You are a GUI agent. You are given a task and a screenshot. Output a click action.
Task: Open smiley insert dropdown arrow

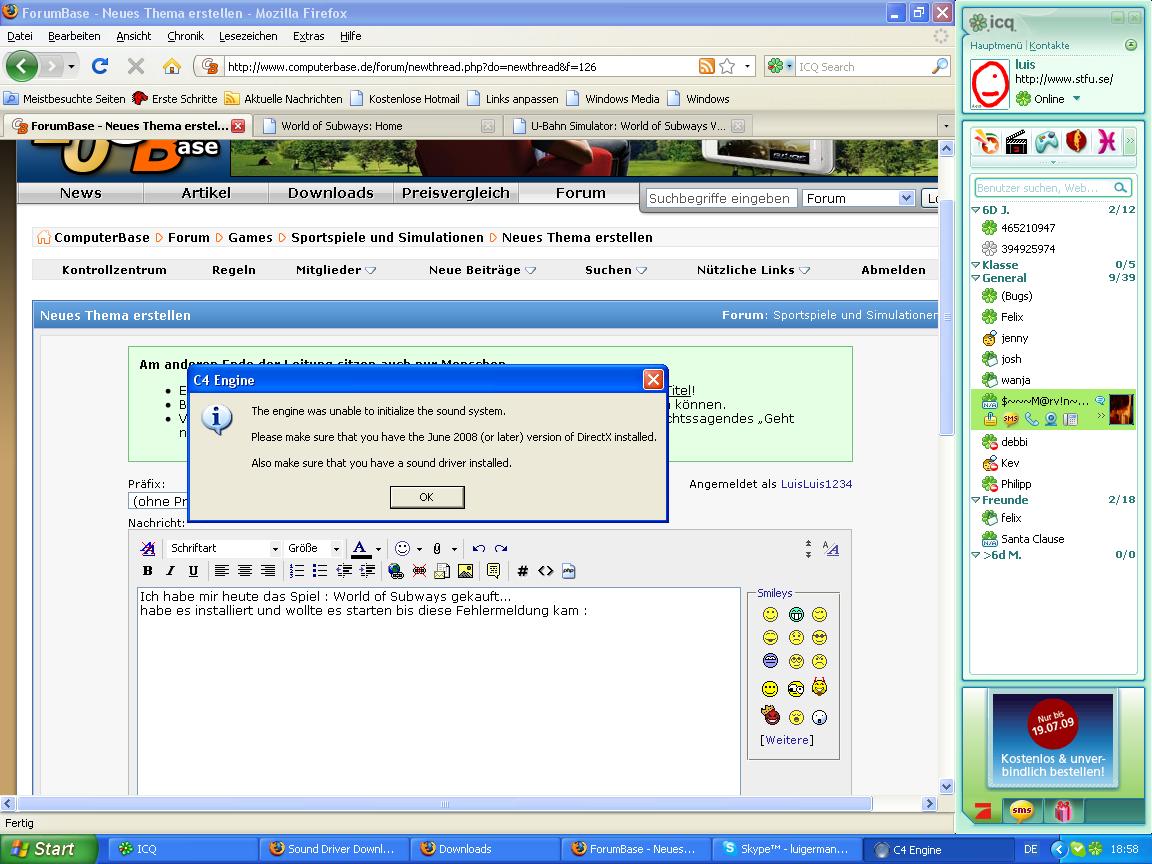click(x=420, y=549)
